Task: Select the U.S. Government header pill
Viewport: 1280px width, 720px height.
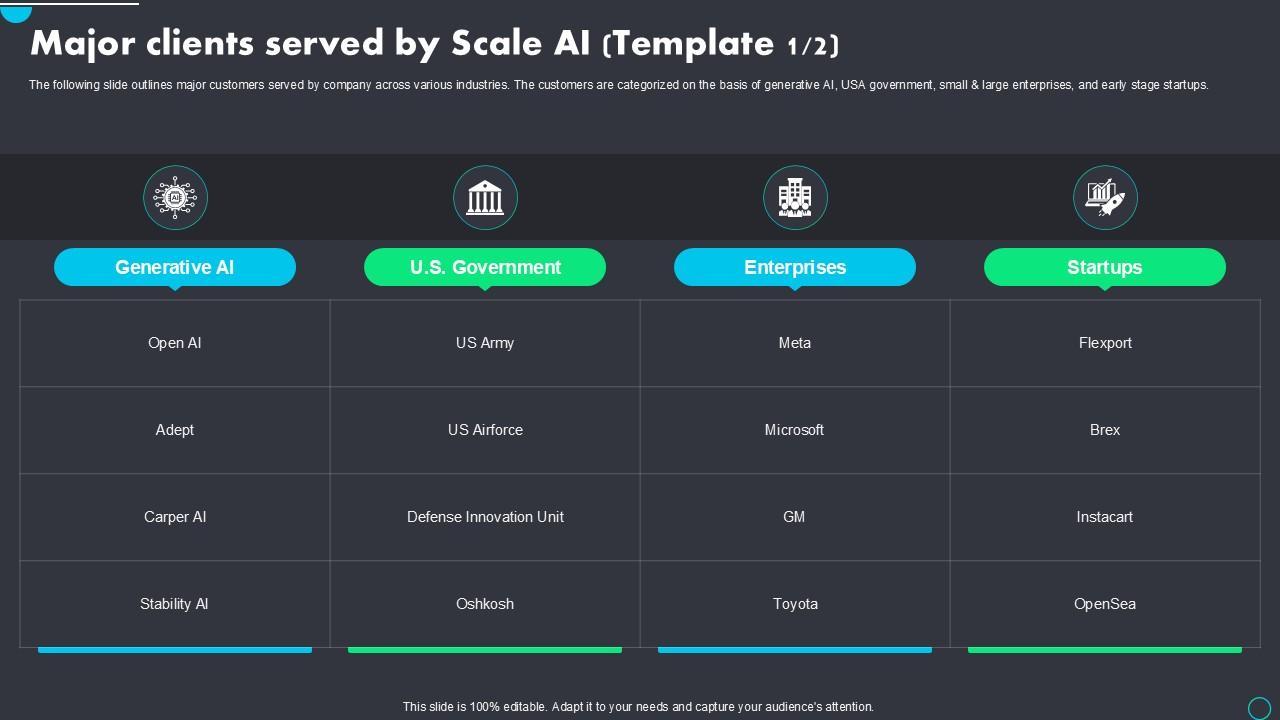Action: [485, 267]
